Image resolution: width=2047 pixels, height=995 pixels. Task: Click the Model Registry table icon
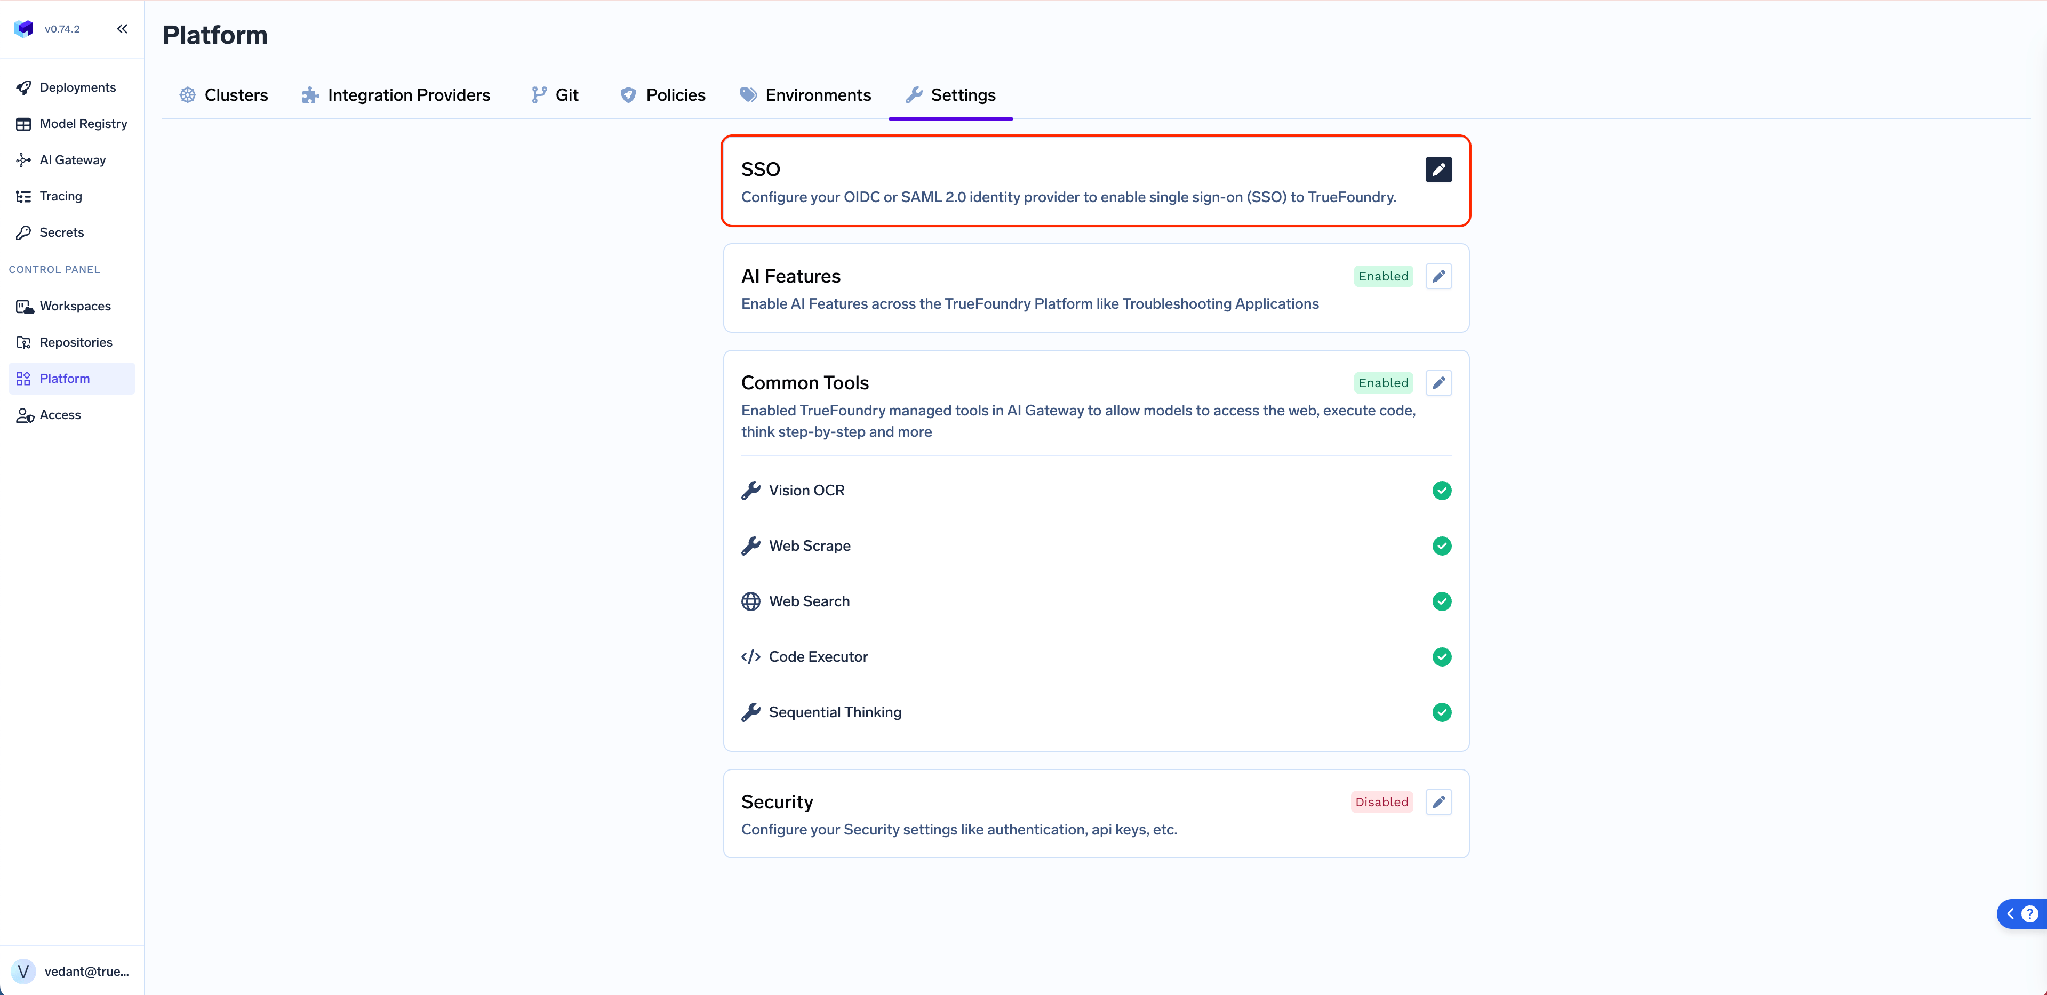(x=24, y=124)
